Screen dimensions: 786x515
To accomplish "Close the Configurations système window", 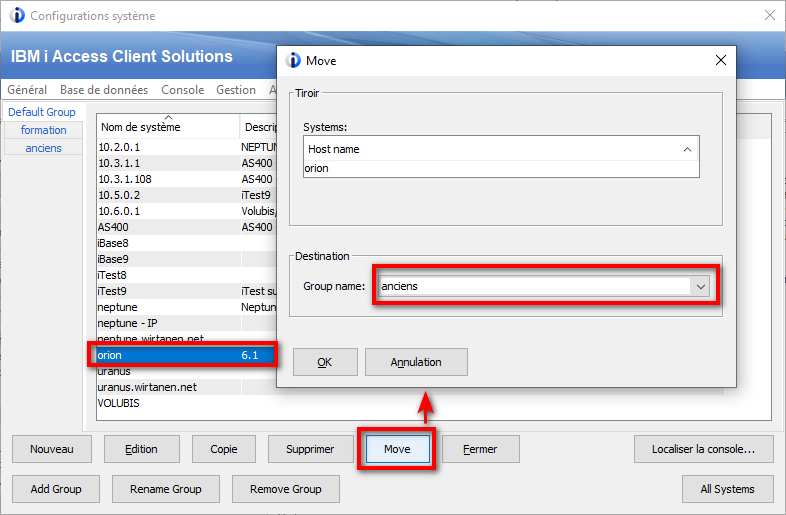I will [770, 16].
